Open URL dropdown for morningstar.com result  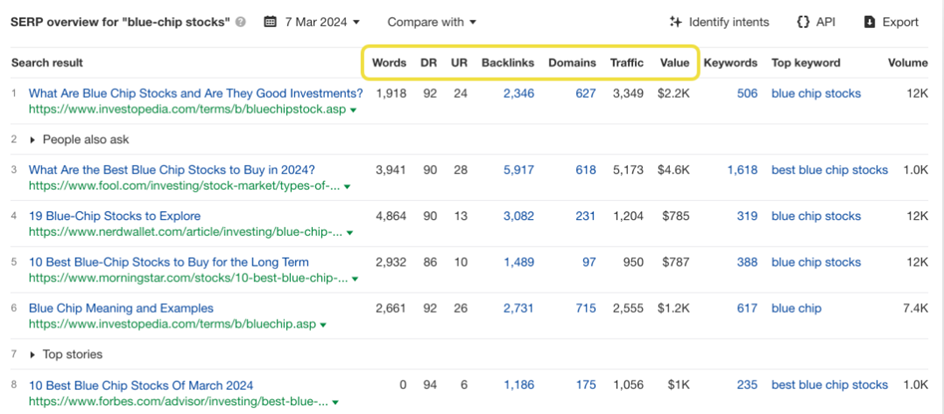(x=355, y=279)
